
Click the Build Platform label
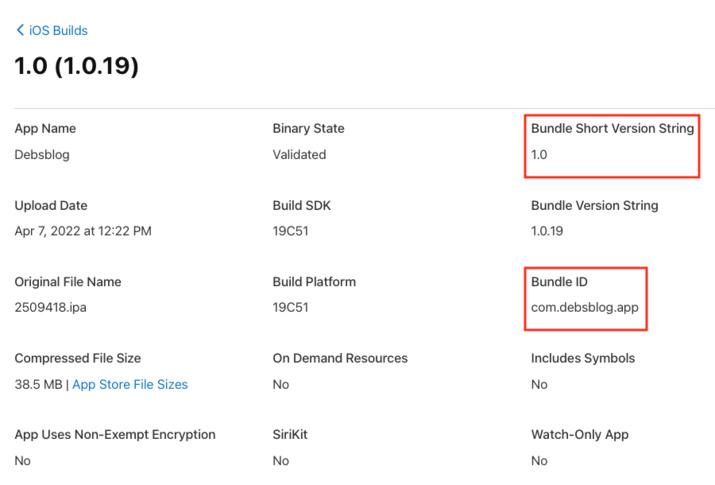point(314,282)
